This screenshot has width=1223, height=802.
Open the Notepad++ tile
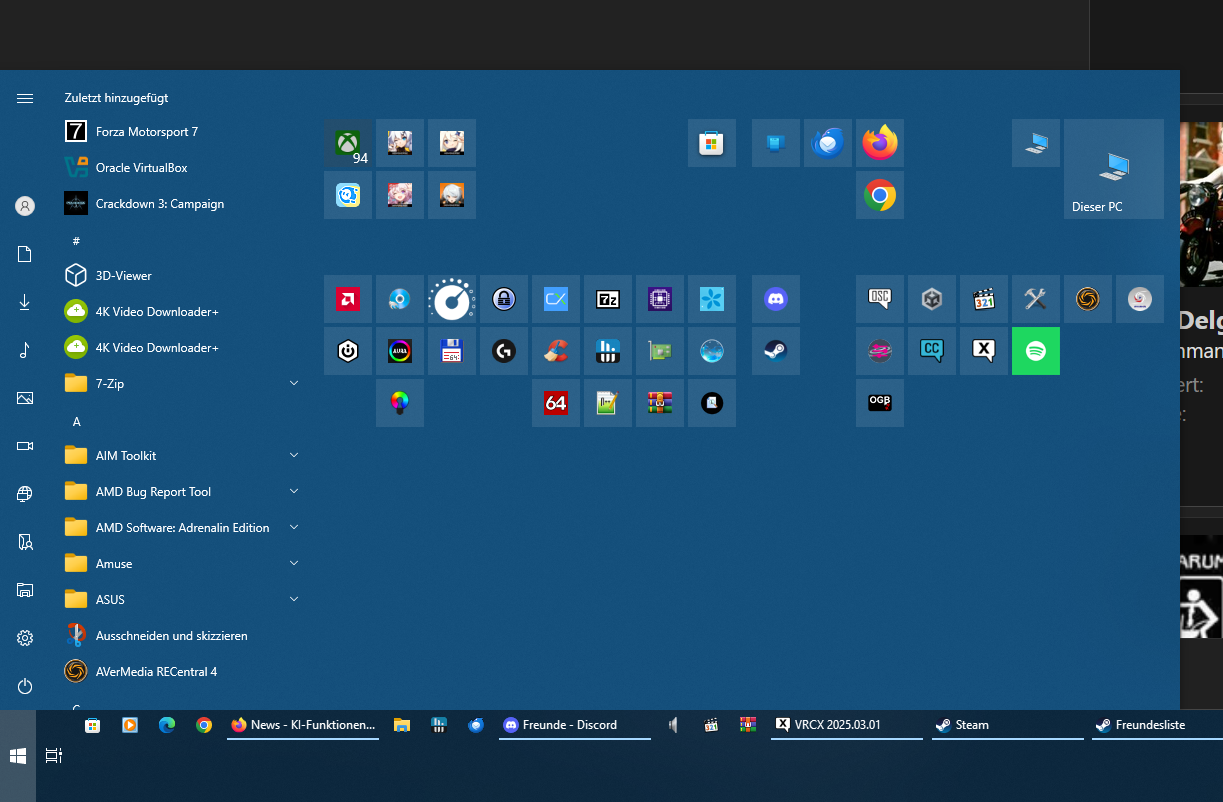click(608, 403)
